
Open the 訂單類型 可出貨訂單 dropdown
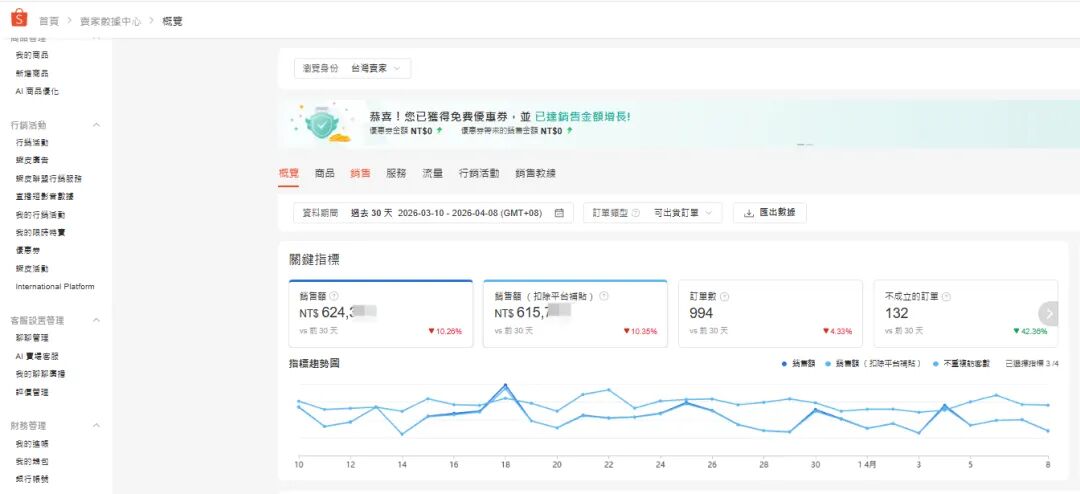(x=652, y=213)
